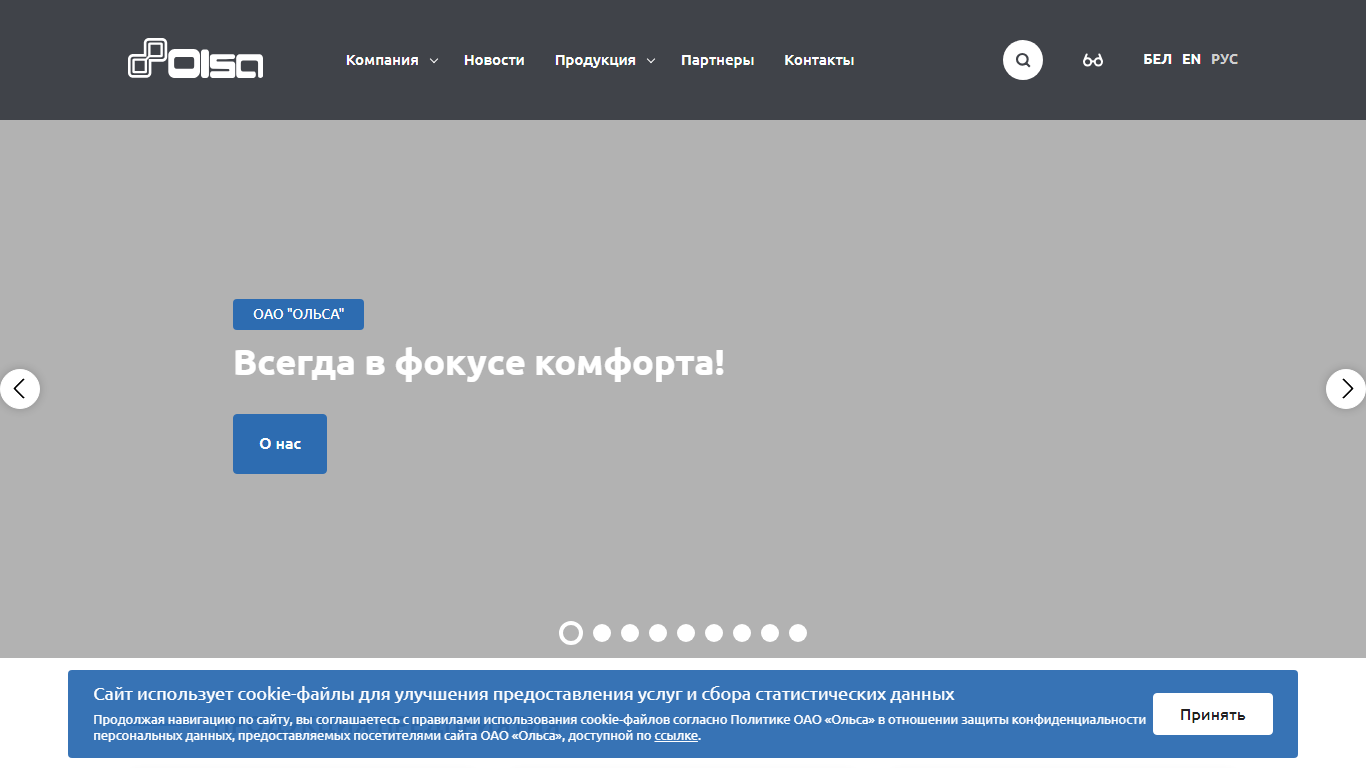This screenshot has width=1366, height=768.
Task: Open the search magnifier button
Action: click(1023, 60)
